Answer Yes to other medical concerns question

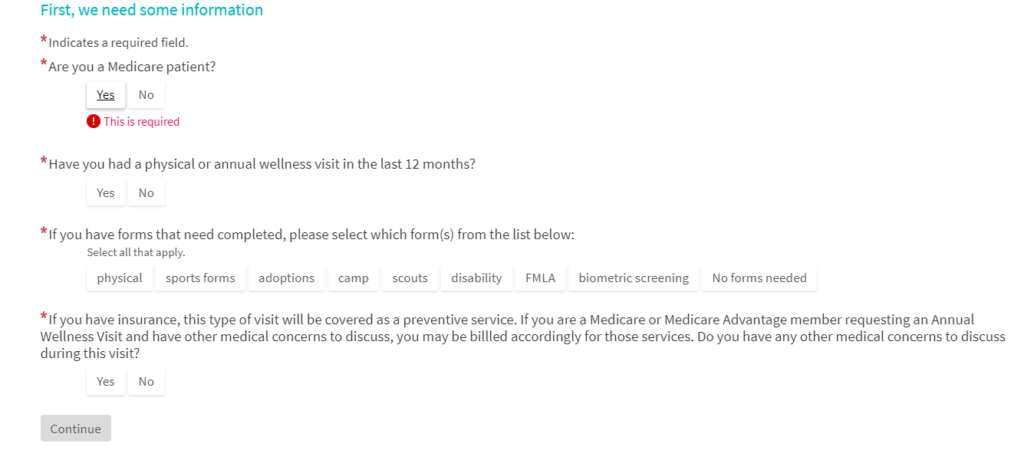(x=105, y=382)
